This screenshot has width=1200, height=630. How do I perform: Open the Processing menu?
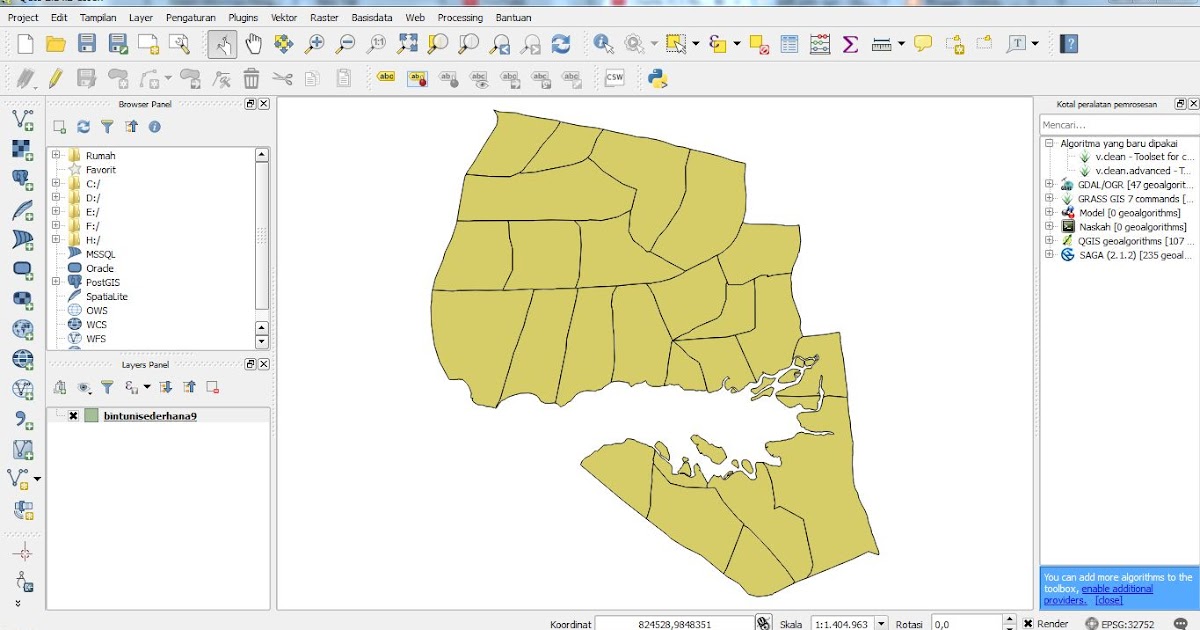[460, 17]
